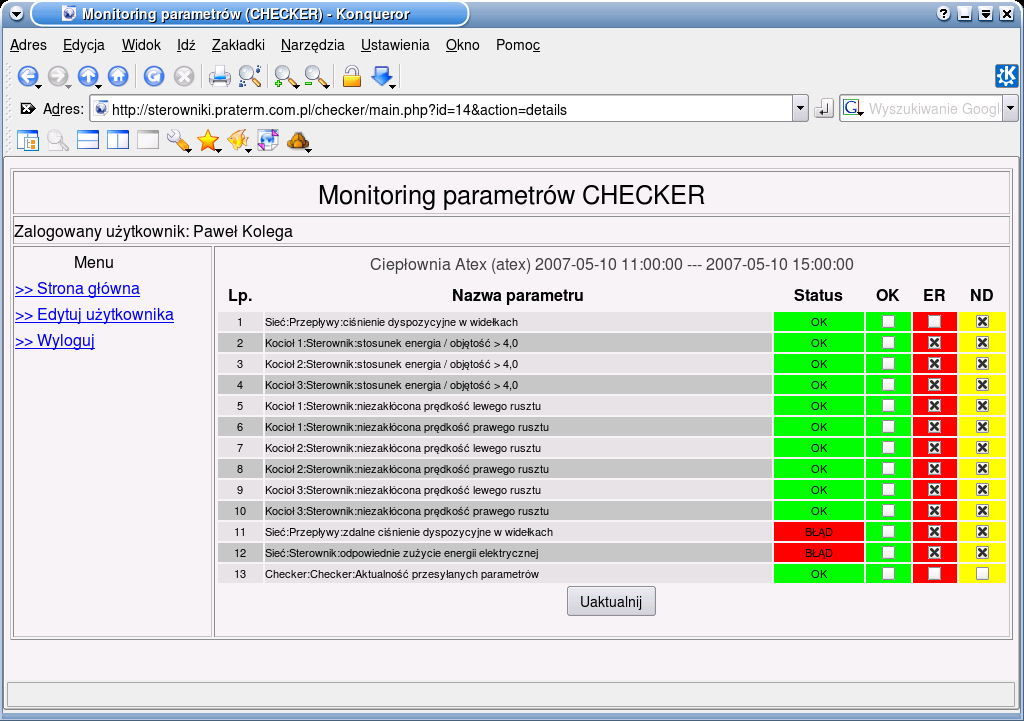
Task: Tick the ND checkbox in row 13
Action: 982,573
